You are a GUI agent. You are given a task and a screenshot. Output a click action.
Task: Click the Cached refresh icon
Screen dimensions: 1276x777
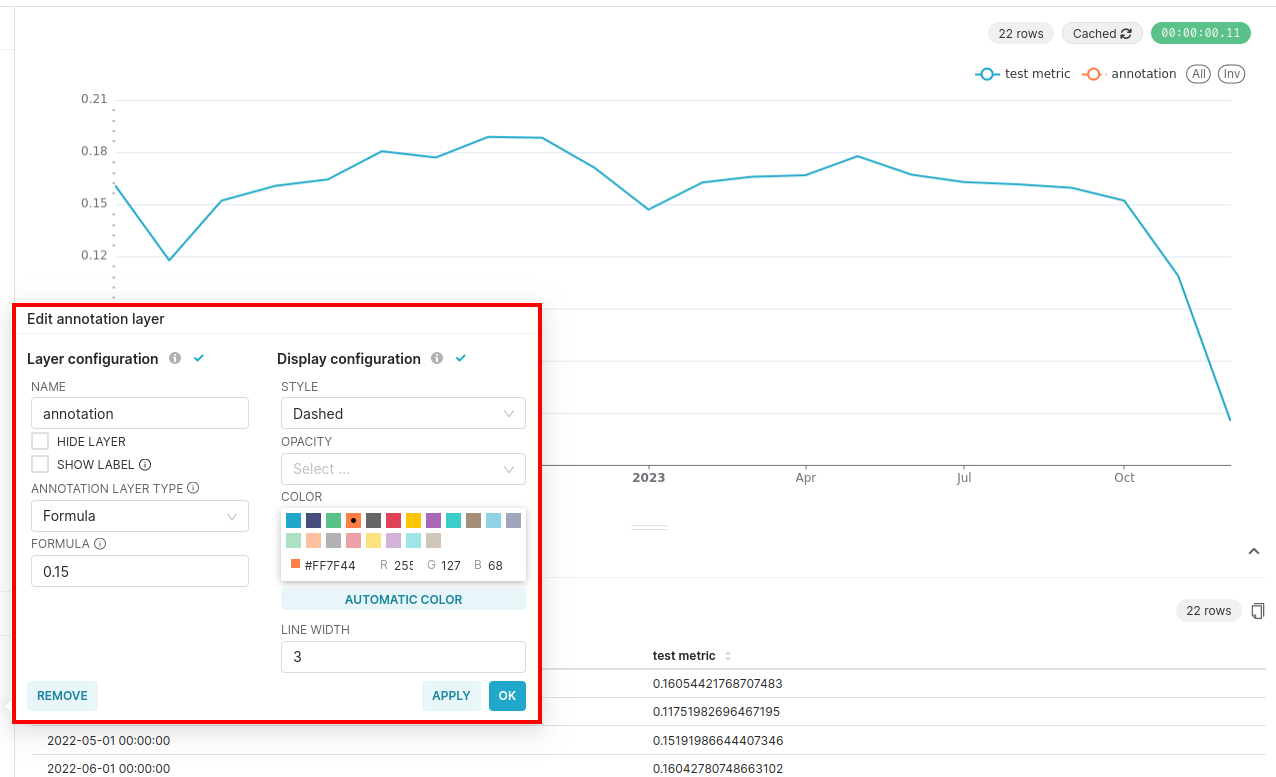point(1126,34)
